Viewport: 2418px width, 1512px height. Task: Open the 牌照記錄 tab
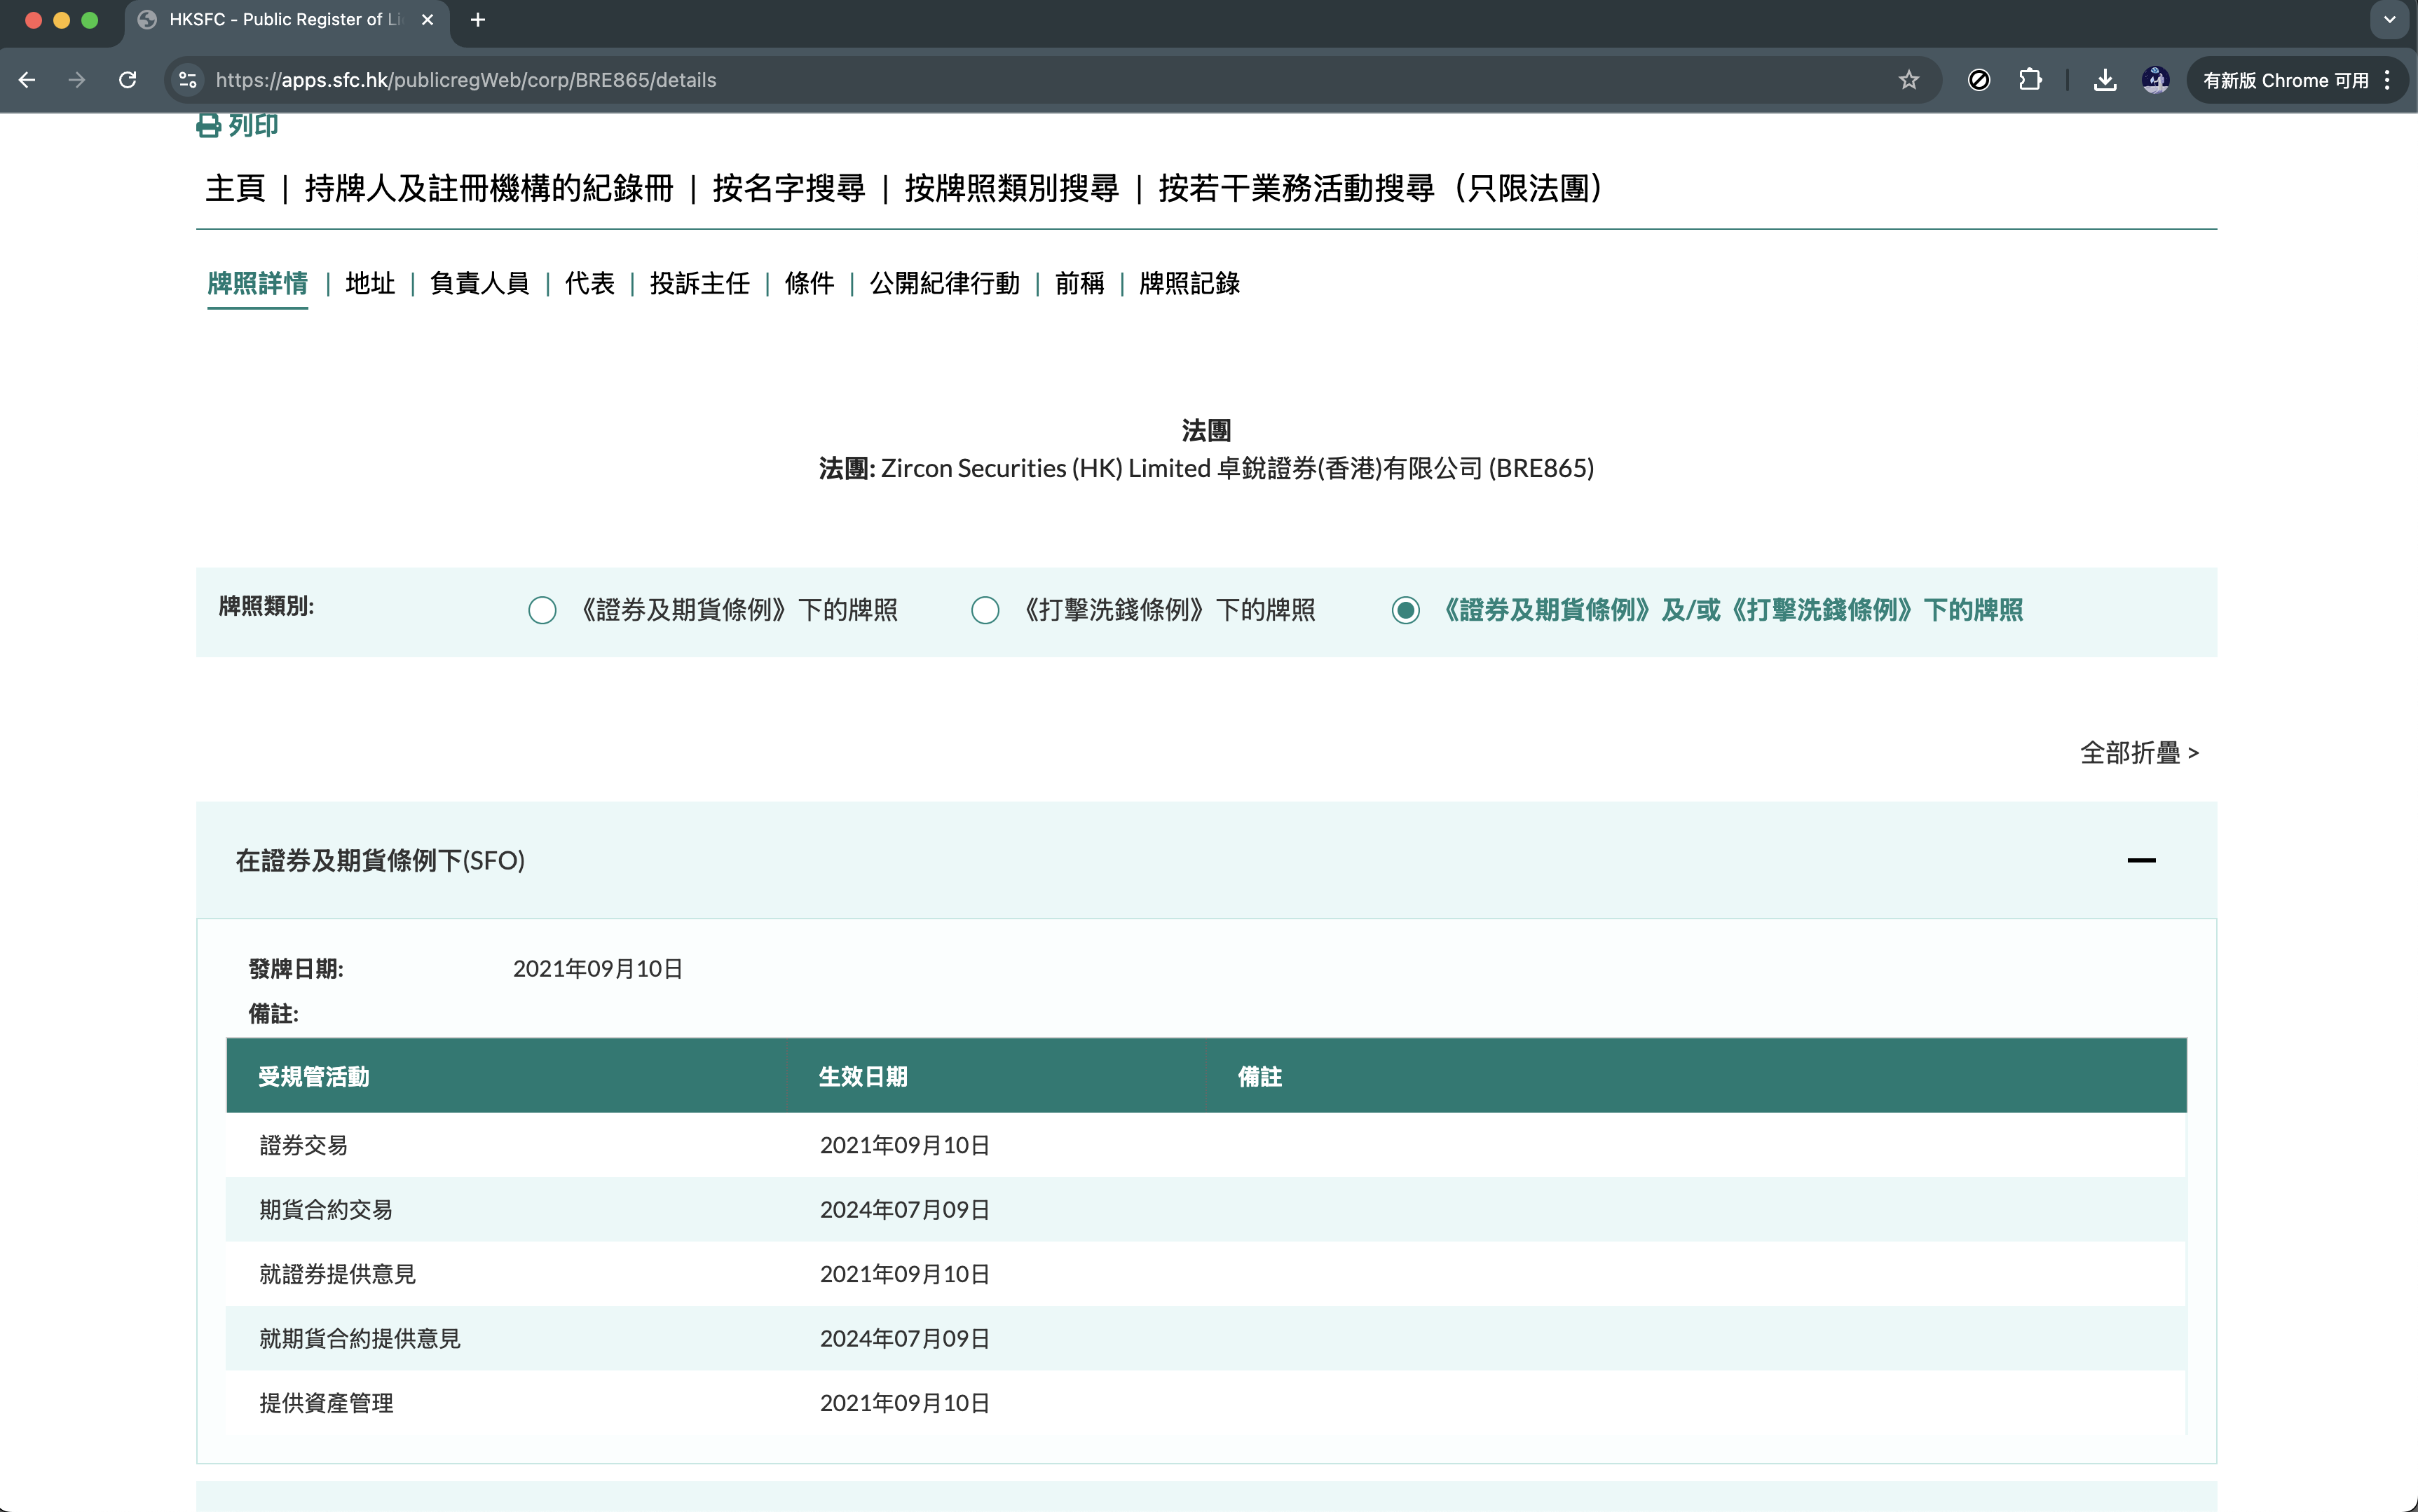tap(1189, 284)
